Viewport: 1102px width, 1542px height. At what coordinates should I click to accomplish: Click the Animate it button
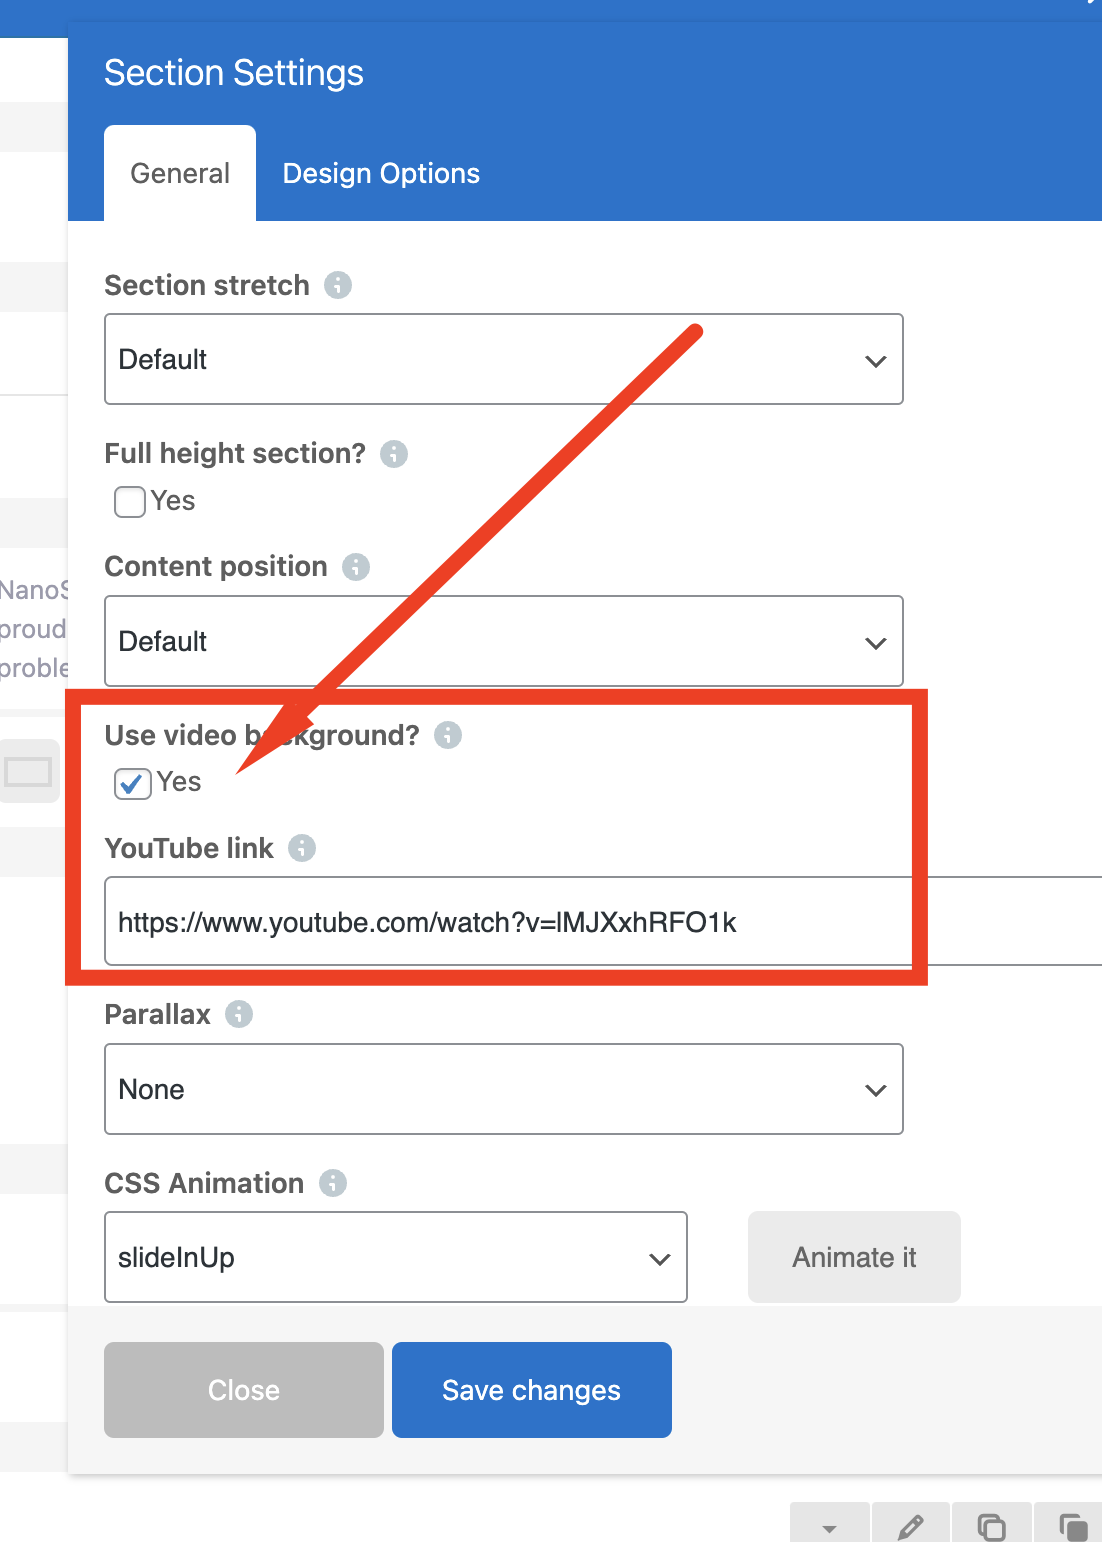click(854, 1257)
